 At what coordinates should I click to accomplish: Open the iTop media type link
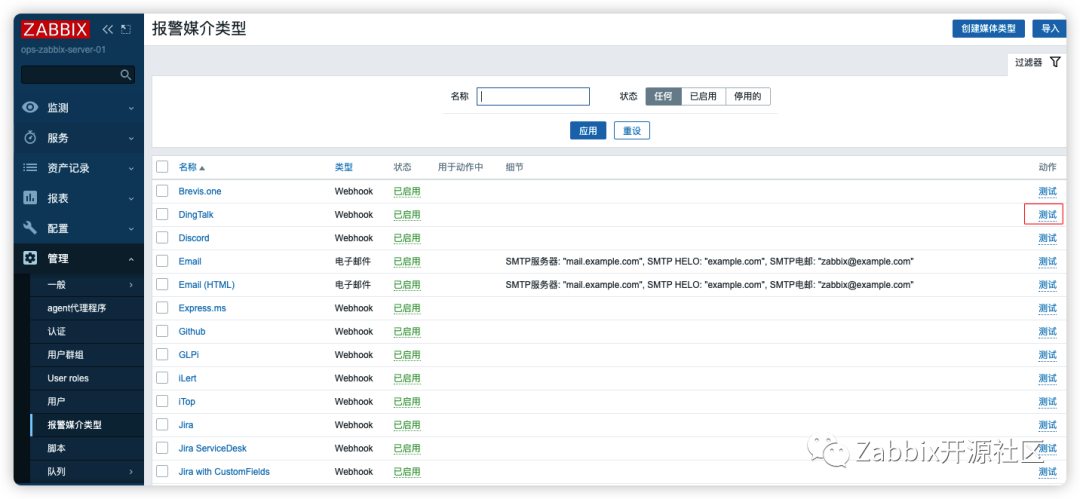(x=187, y=402)
